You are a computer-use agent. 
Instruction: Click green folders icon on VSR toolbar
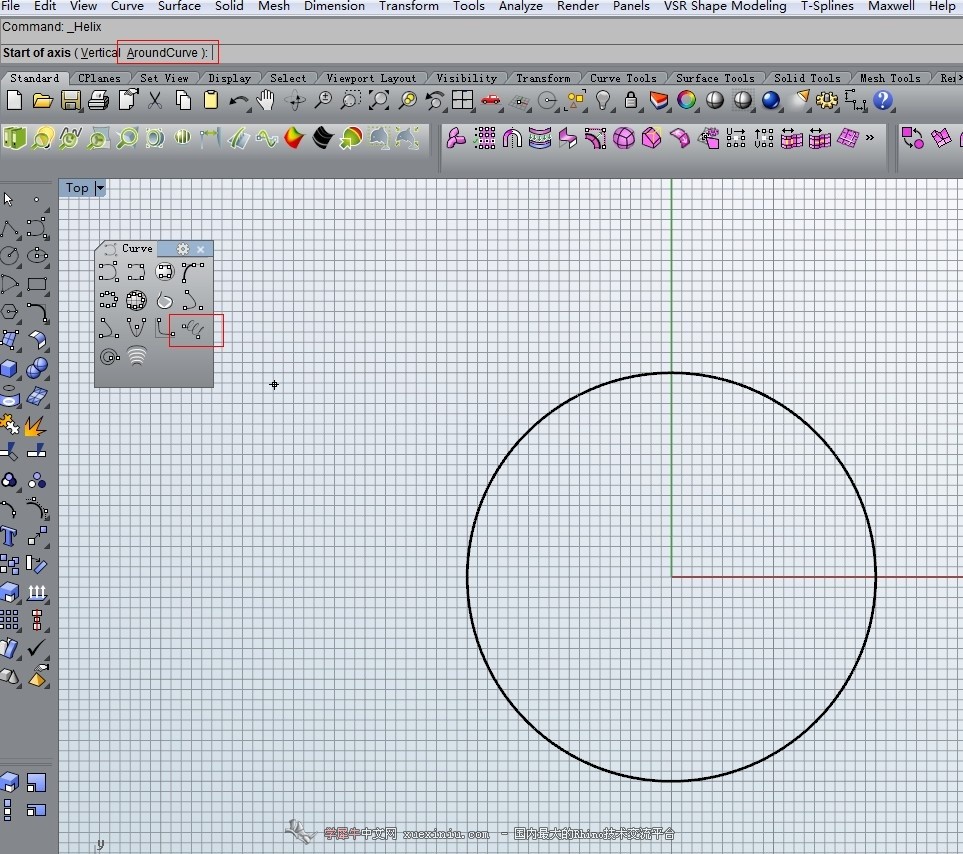pos(15,138)
